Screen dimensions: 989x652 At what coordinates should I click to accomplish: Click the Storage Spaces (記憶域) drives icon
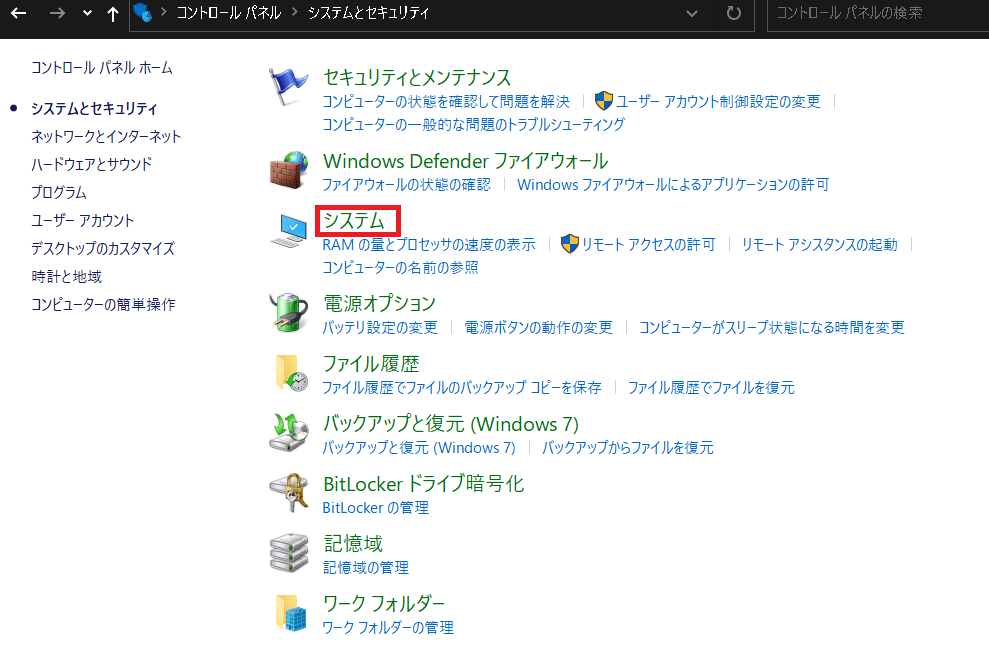(289, 553)
